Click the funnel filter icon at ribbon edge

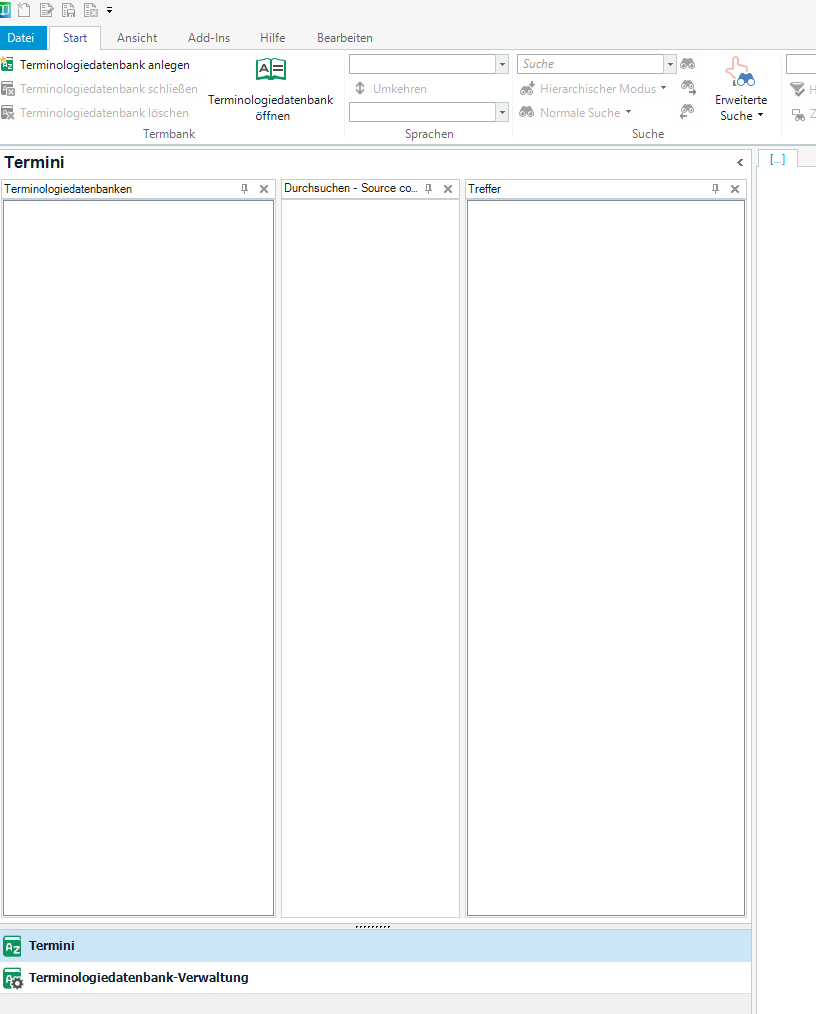797,89
